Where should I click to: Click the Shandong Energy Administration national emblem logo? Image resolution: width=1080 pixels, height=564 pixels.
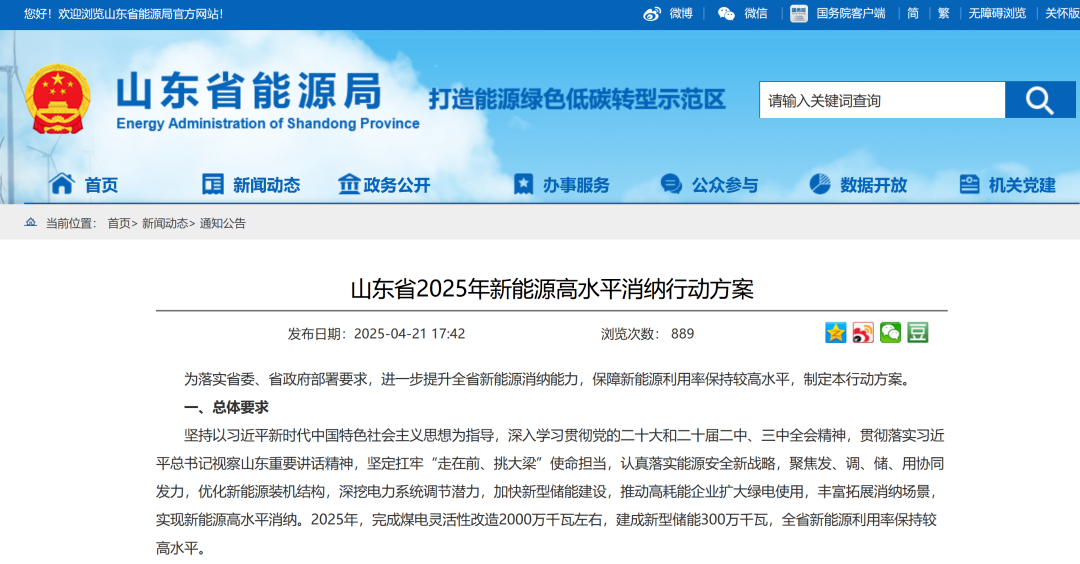(x=57, y=99)
